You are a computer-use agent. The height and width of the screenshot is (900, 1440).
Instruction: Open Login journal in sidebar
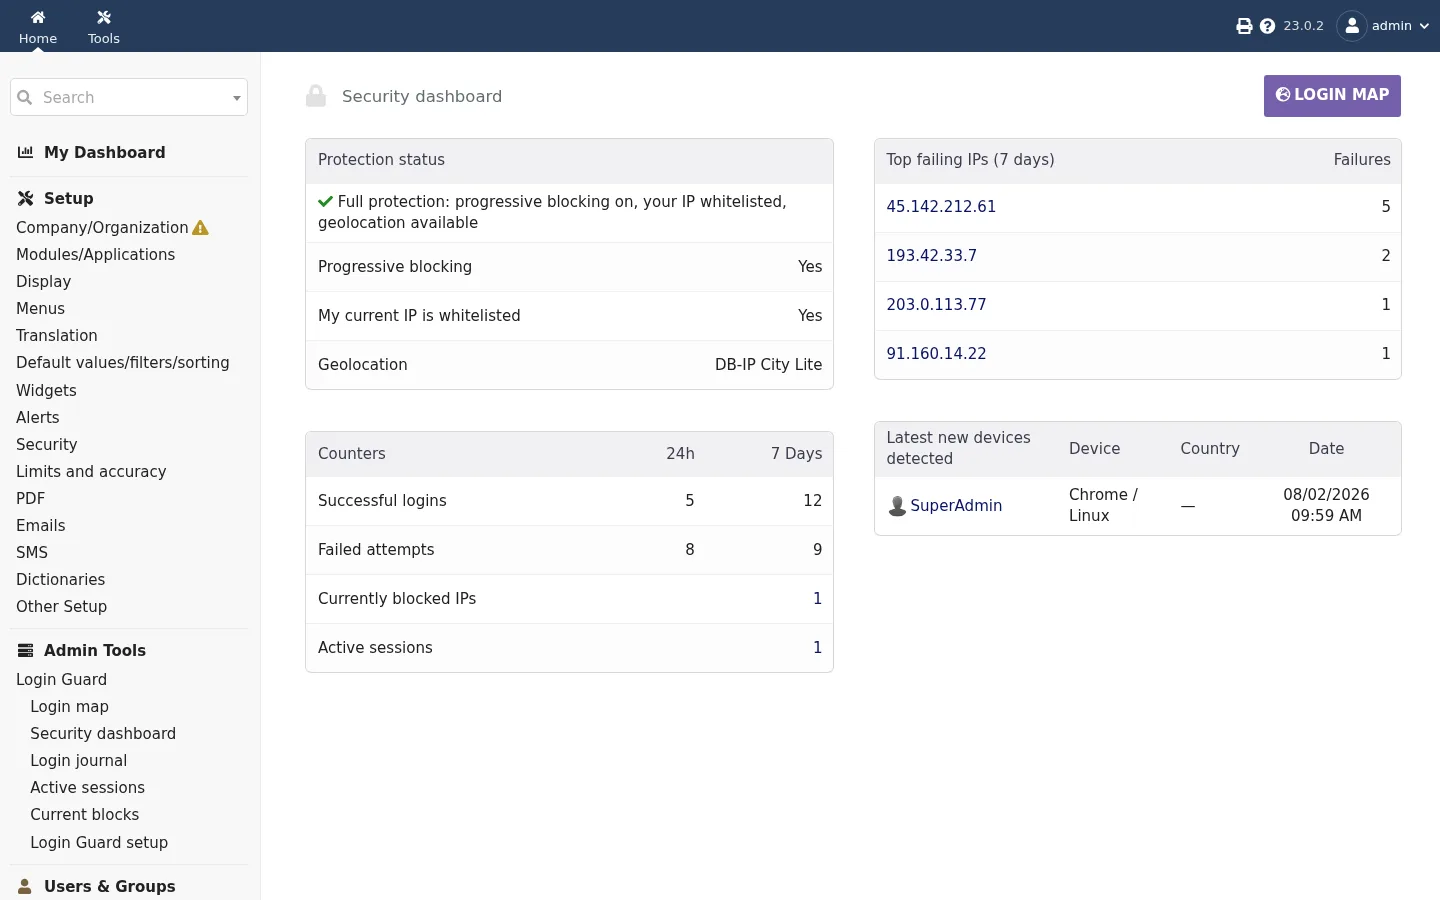78,761
